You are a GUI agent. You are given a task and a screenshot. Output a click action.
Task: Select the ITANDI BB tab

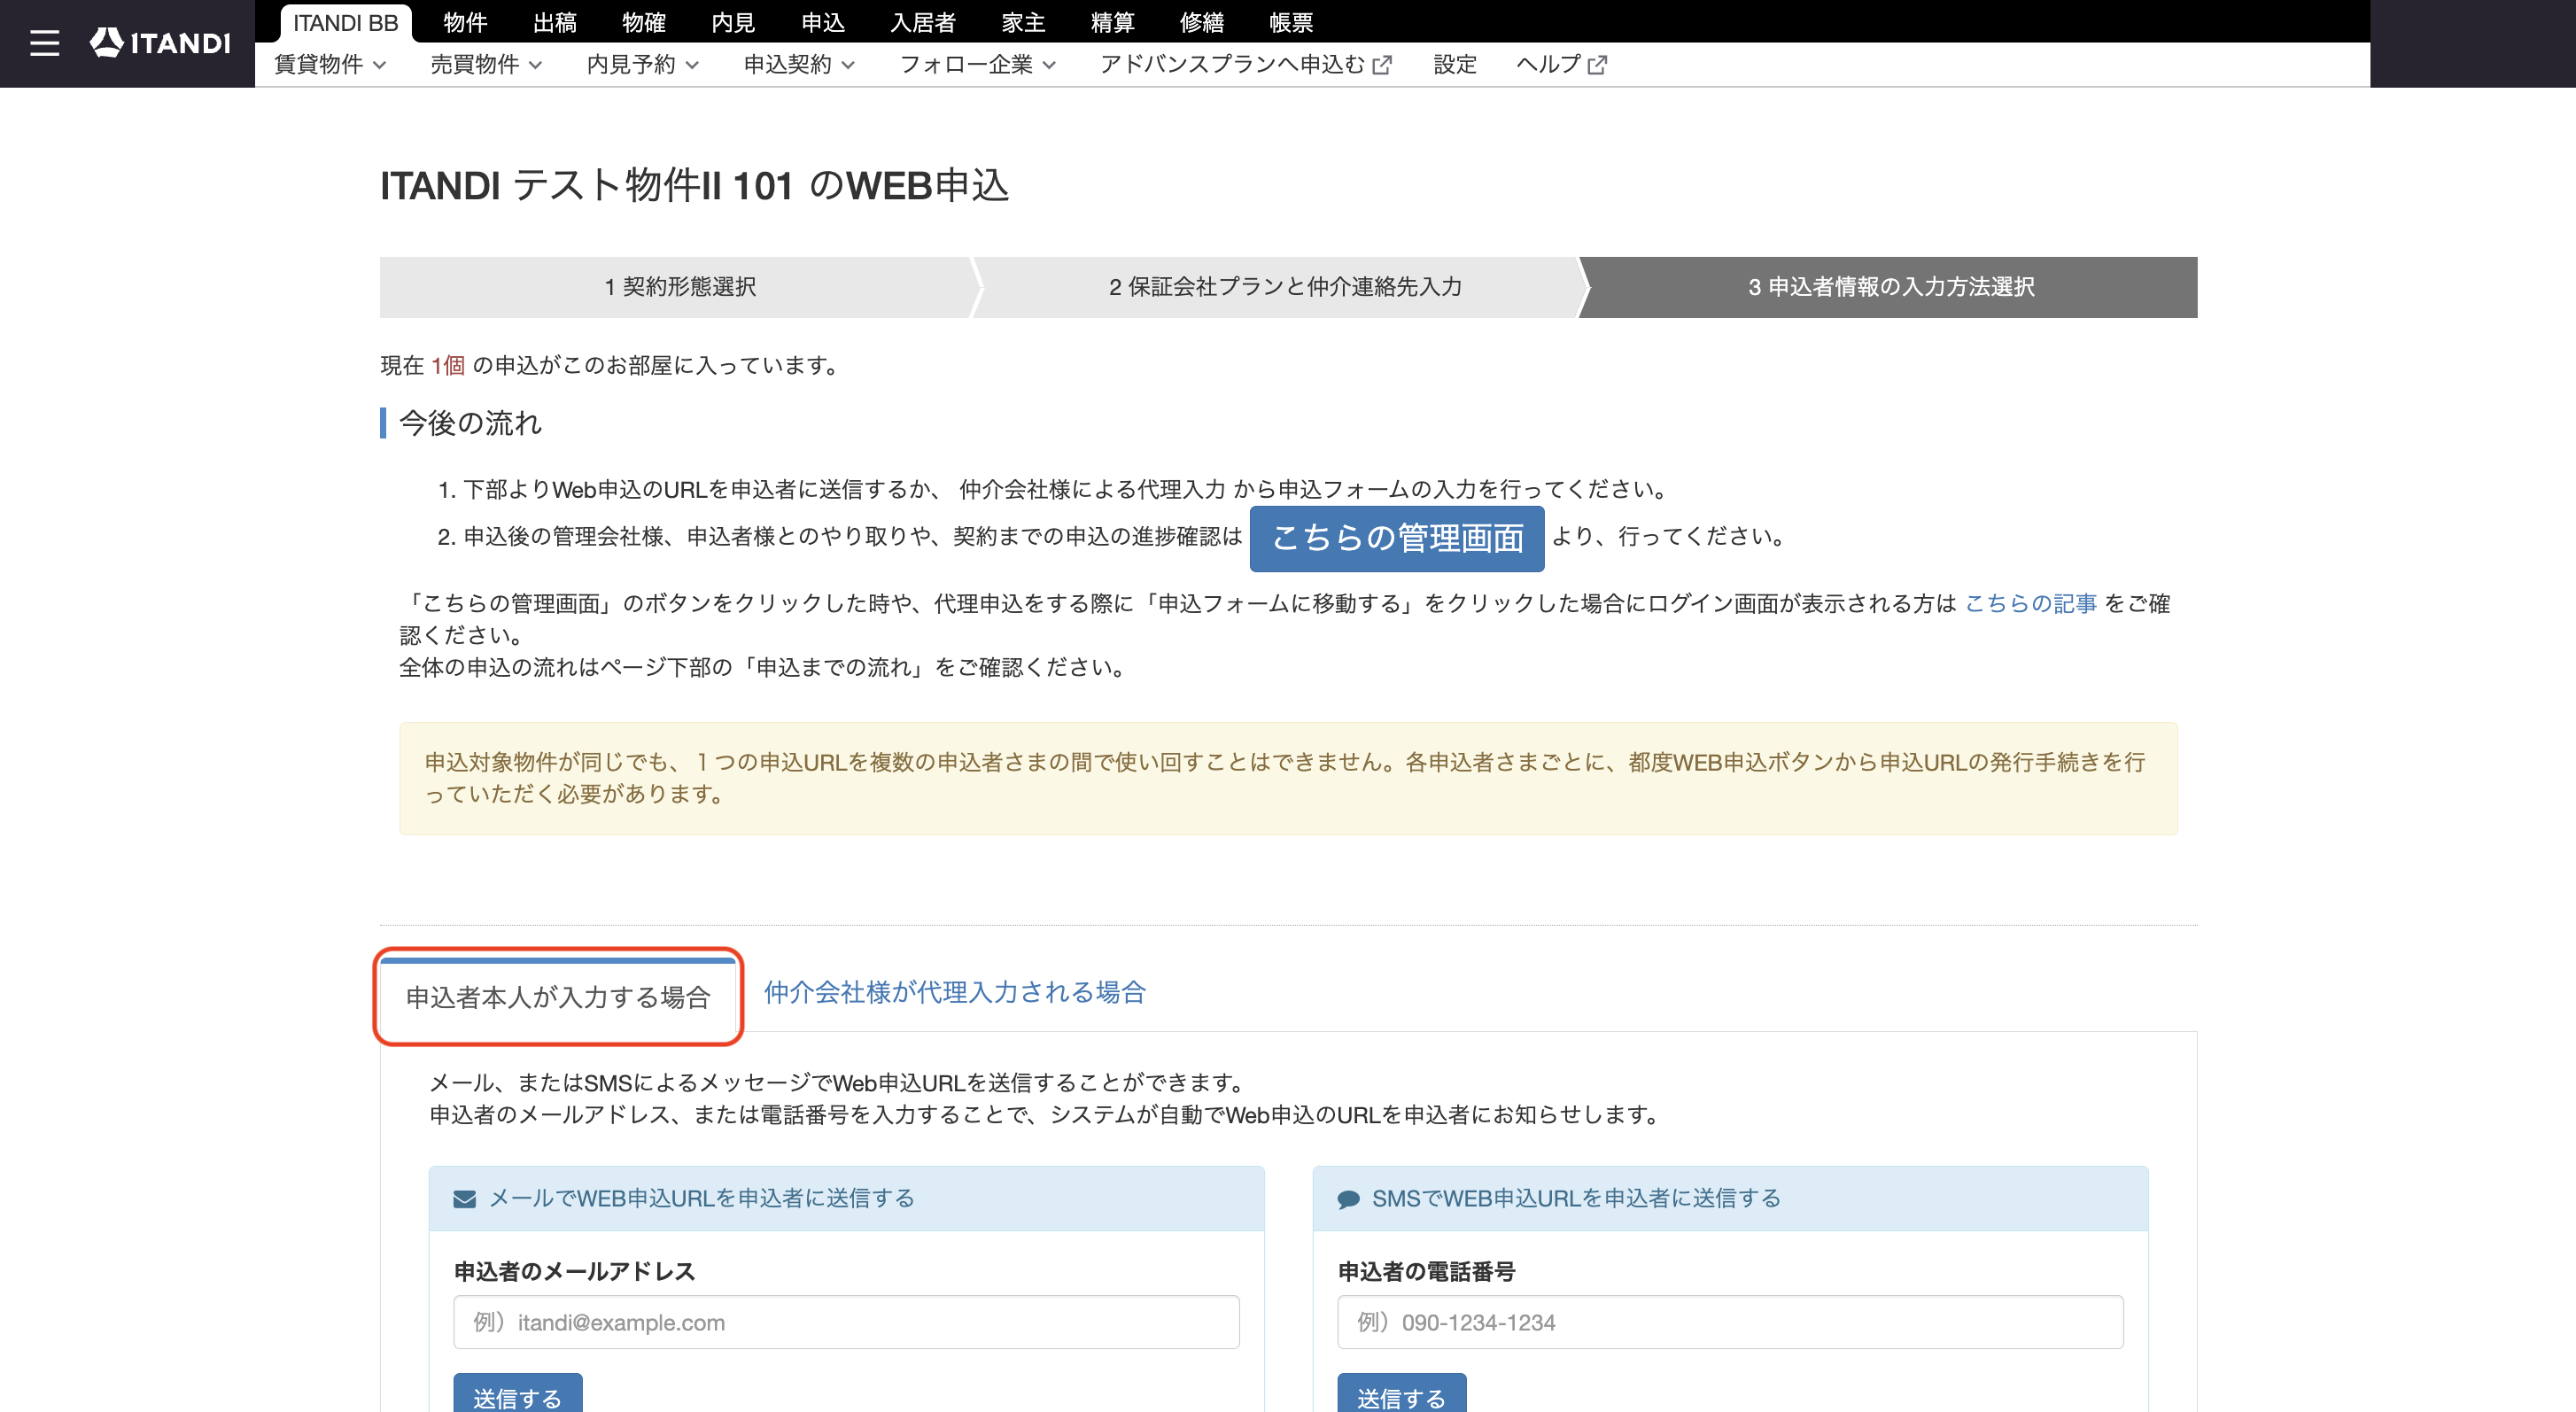[x=345, y=22]
